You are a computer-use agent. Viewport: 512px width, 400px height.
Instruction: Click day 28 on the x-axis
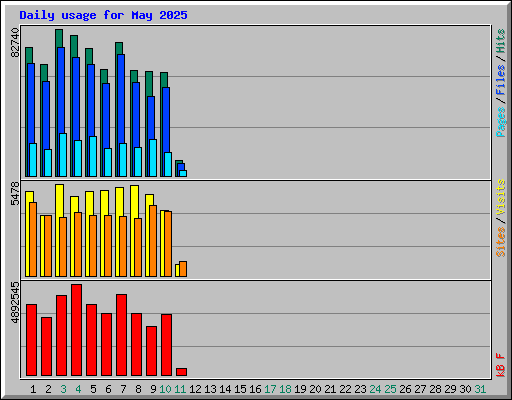click(435, 389)
